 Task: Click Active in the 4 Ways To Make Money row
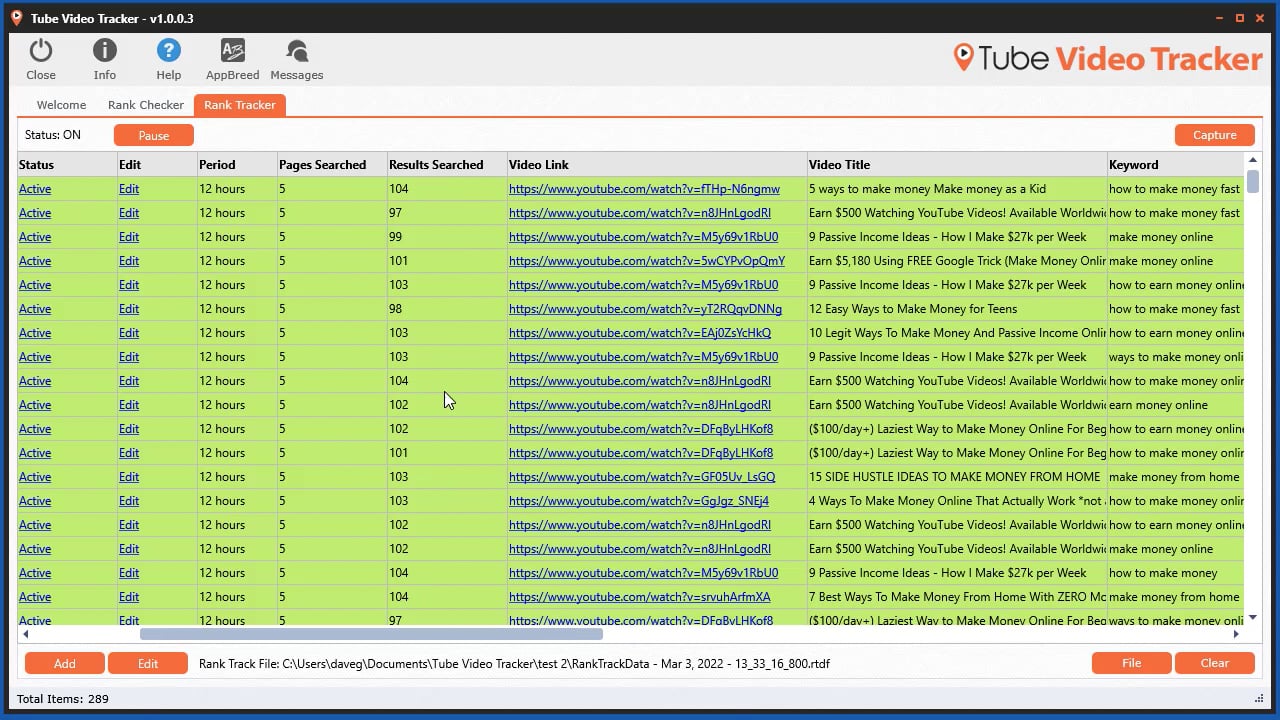pyautogui.click(x=35, y=501)
